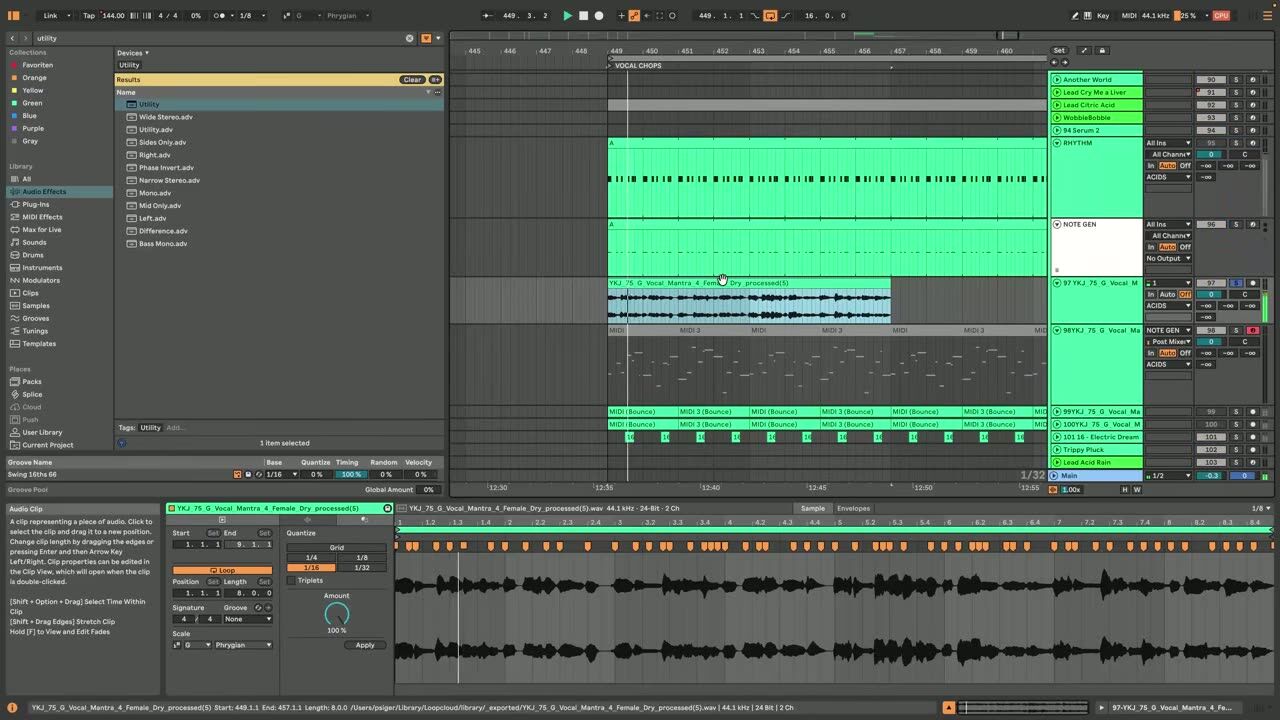Toggle the Arrangement Loop switch
Screen dimensions: 1280x720
[770, 16]
